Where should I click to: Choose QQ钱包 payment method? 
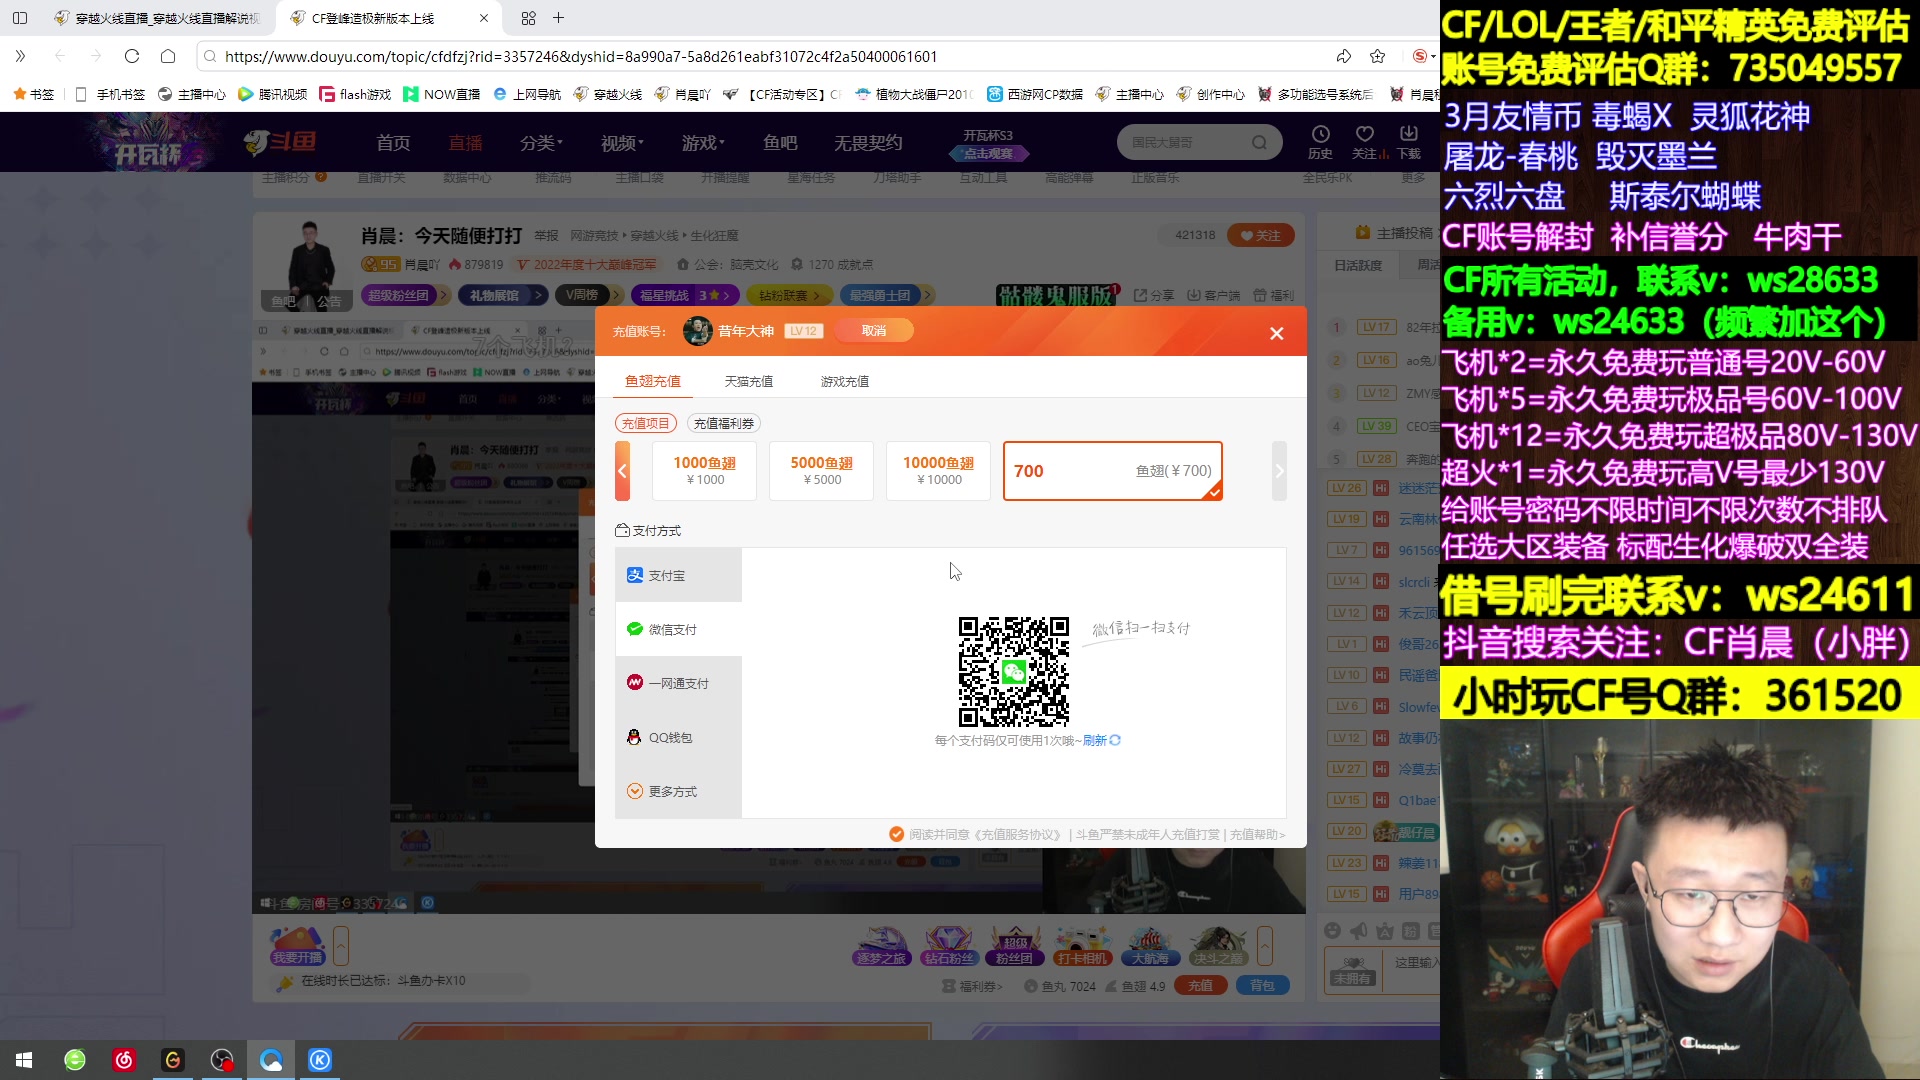pos(678,737)
